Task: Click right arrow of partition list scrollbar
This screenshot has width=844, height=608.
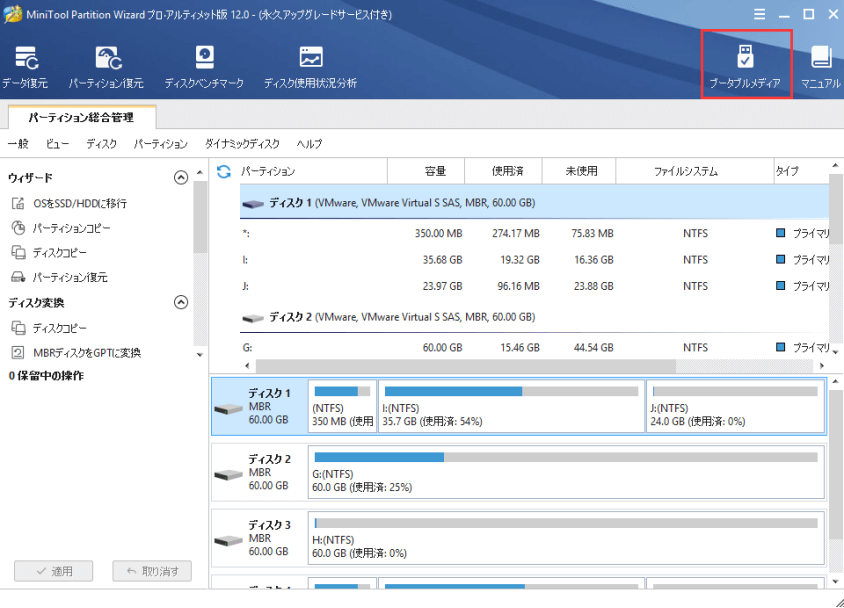Action: click(822, 366)
